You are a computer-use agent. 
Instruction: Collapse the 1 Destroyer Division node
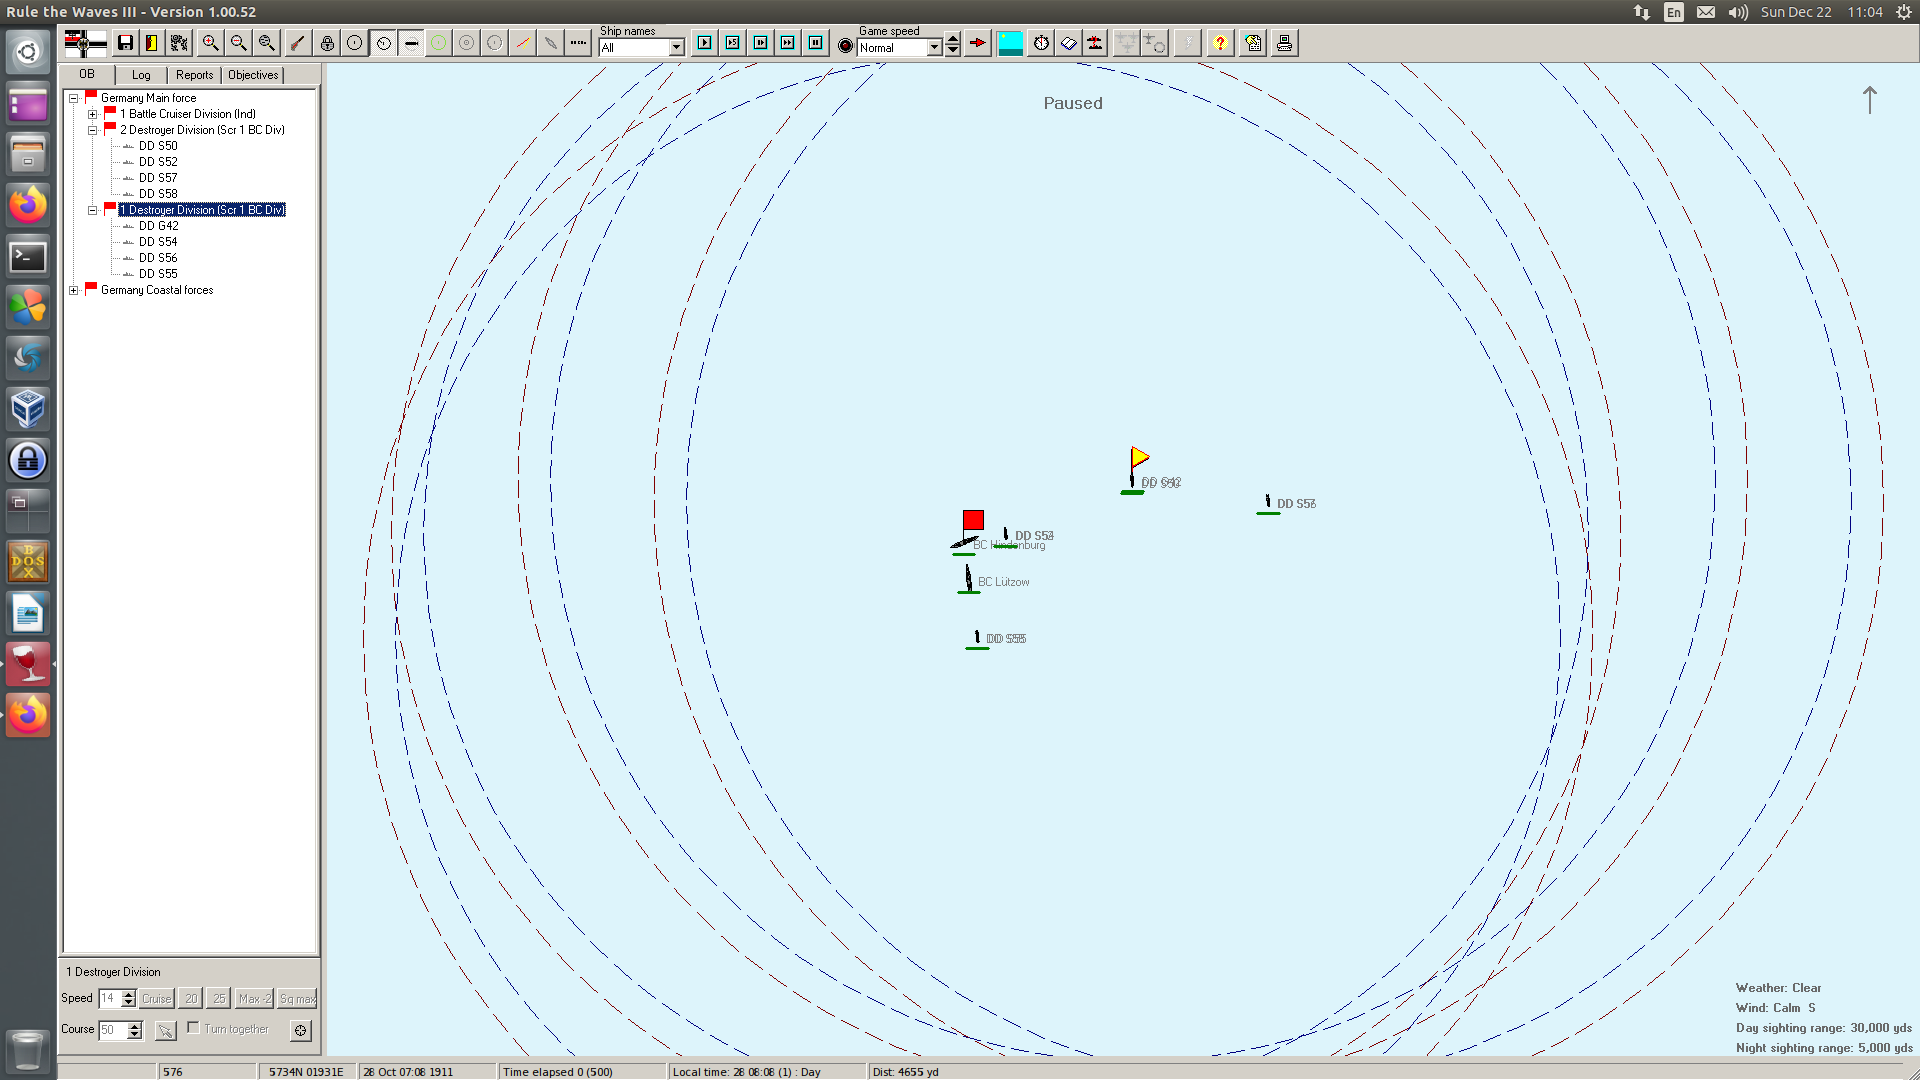[92, 210]
